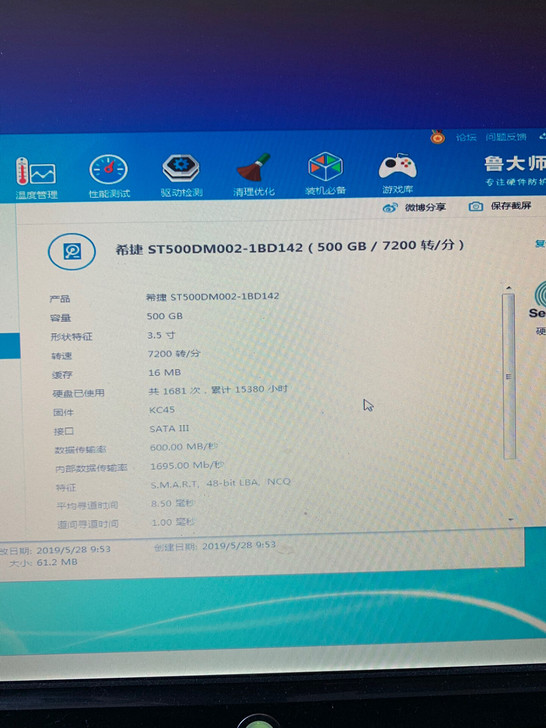The width and height of the screenshot is (546, 728).
Task: Select internal rate 1695.00 Mb/秒
Action: coord(188,465)
